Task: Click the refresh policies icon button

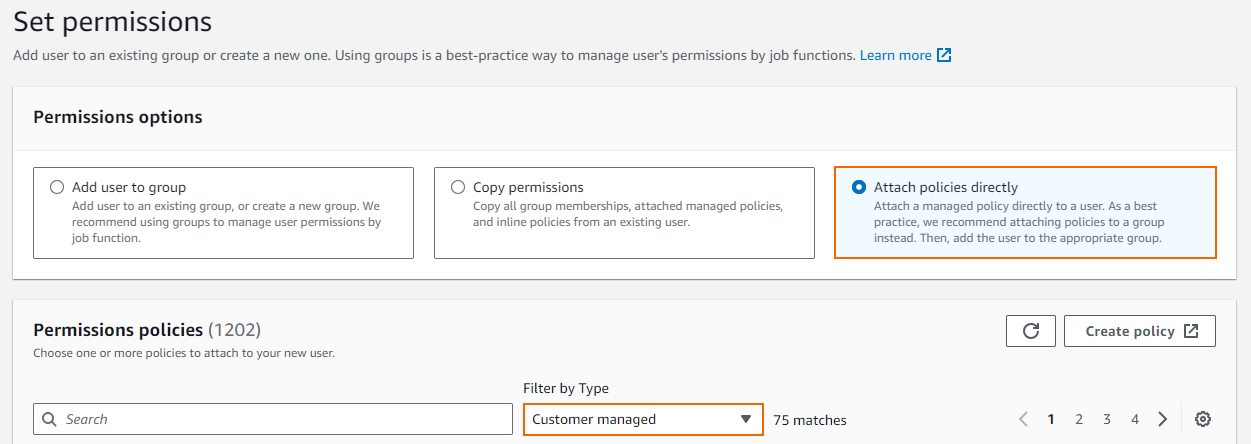Action: point(1031,331)
